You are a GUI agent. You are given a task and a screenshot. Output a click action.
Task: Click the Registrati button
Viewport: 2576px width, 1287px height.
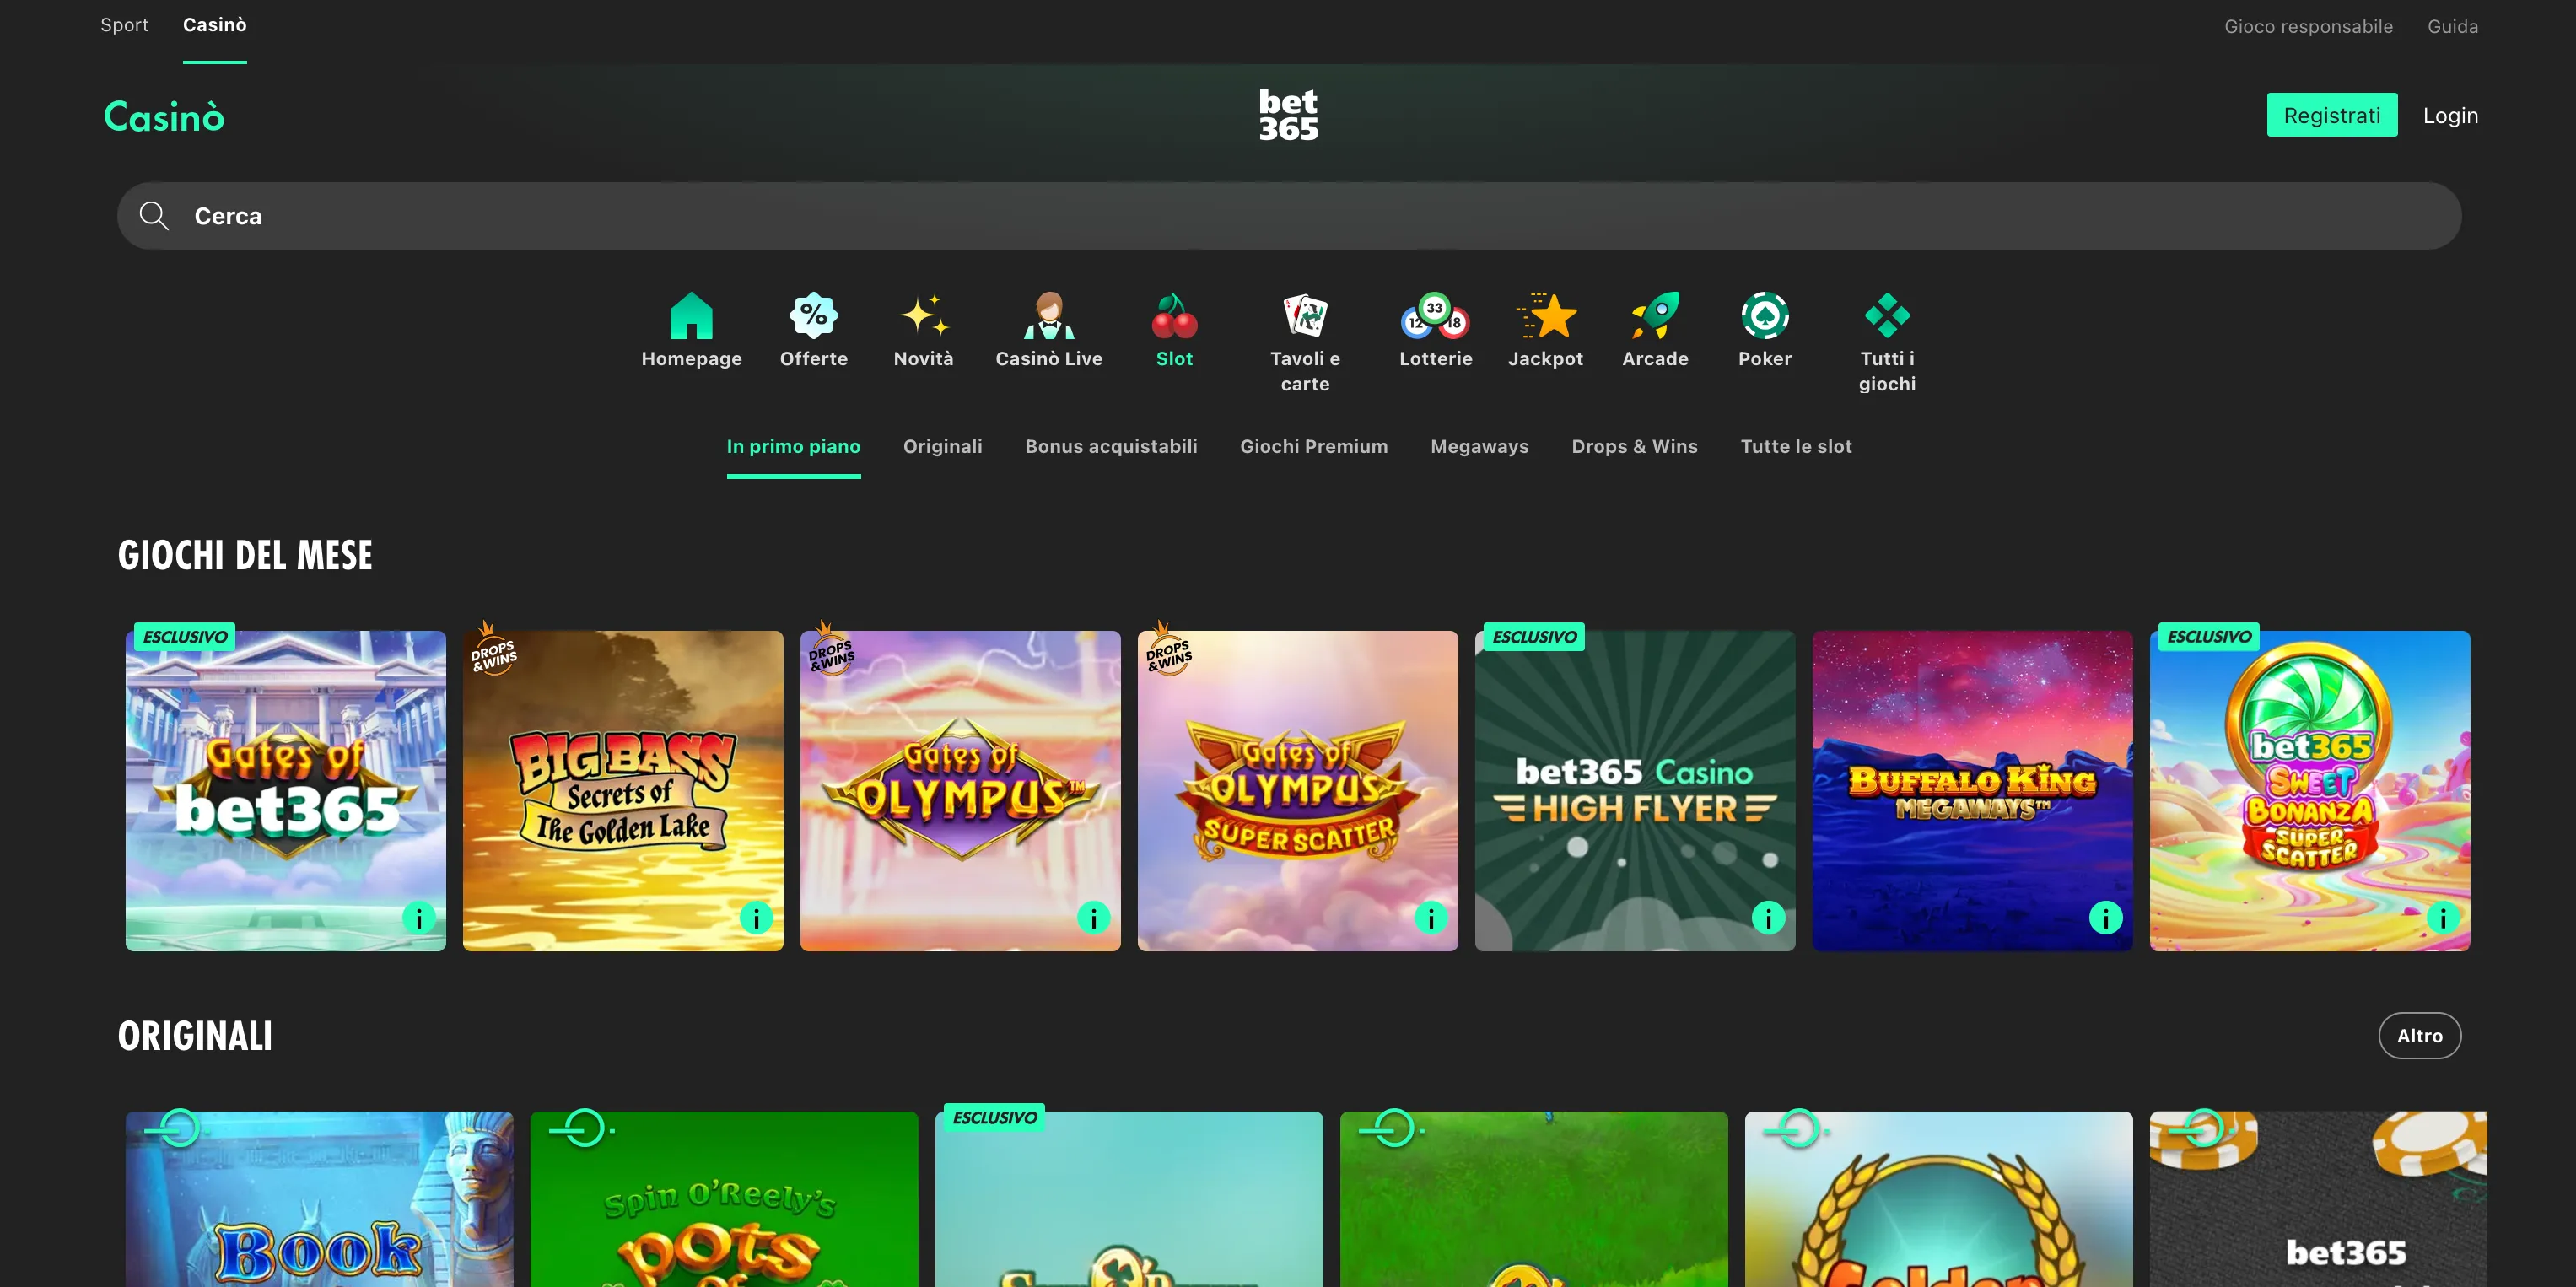pyautogui.click(x=2331, y=115)
